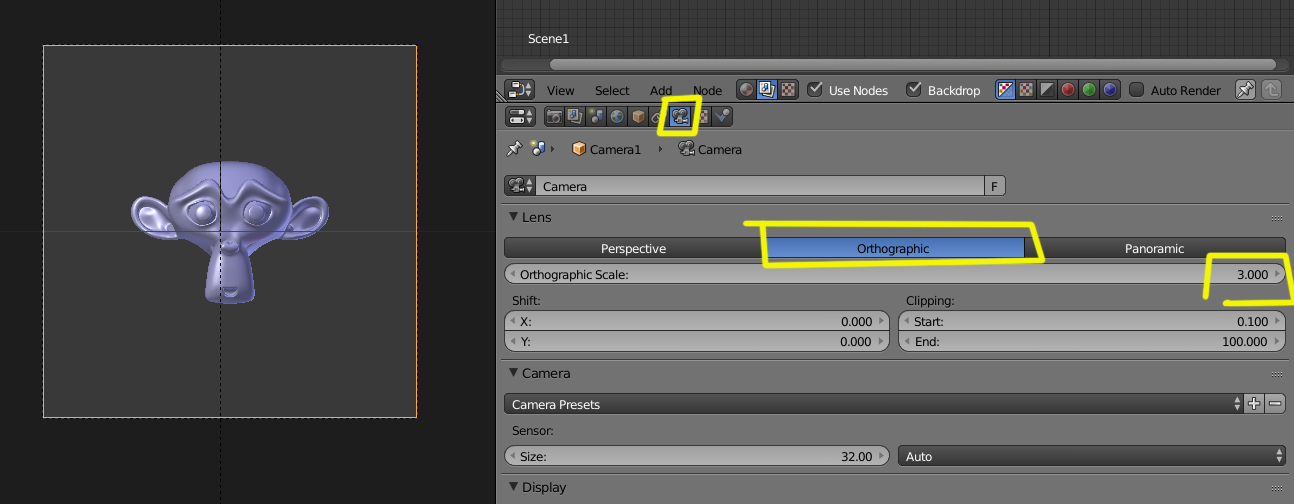The height and width of the screenshot is (504, 1294).
Task: Open the Add menu
Action: tap(661, 90)
